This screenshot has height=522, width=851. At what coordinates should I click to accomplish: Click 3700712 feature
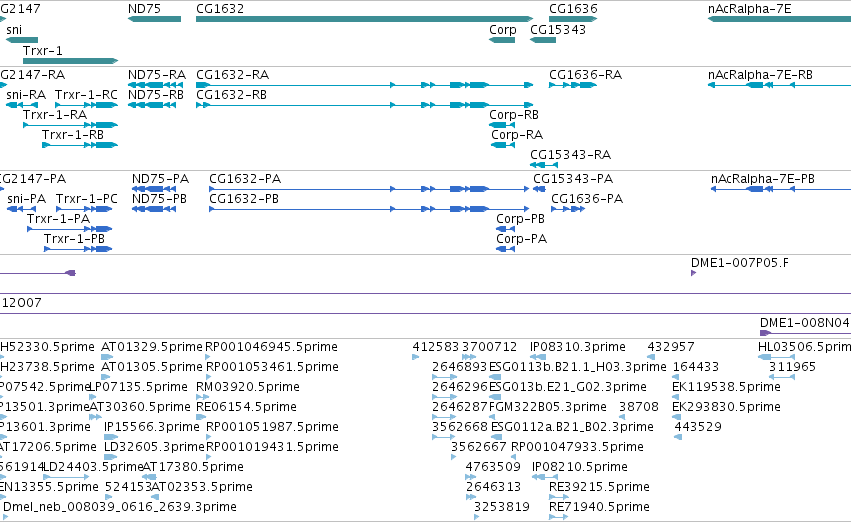tap(469, 357)
